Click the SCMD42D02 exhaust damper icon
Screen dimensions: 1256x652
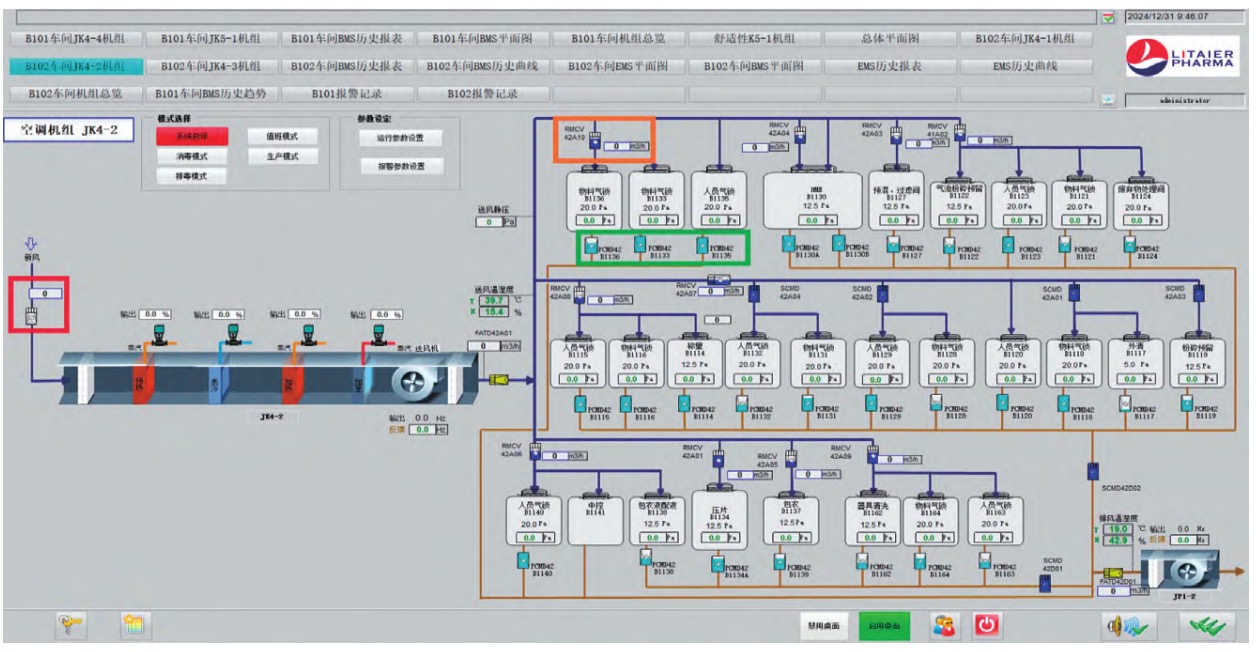[x=1093, y=469]
